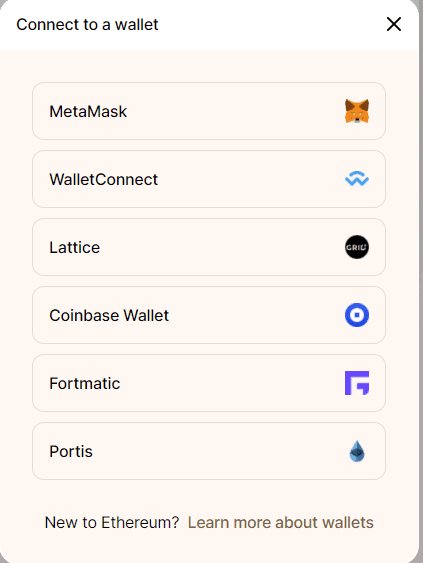Open the Learn more about wallets link
The width and height of the screenshot is (423, 563).
coord(281,522)
